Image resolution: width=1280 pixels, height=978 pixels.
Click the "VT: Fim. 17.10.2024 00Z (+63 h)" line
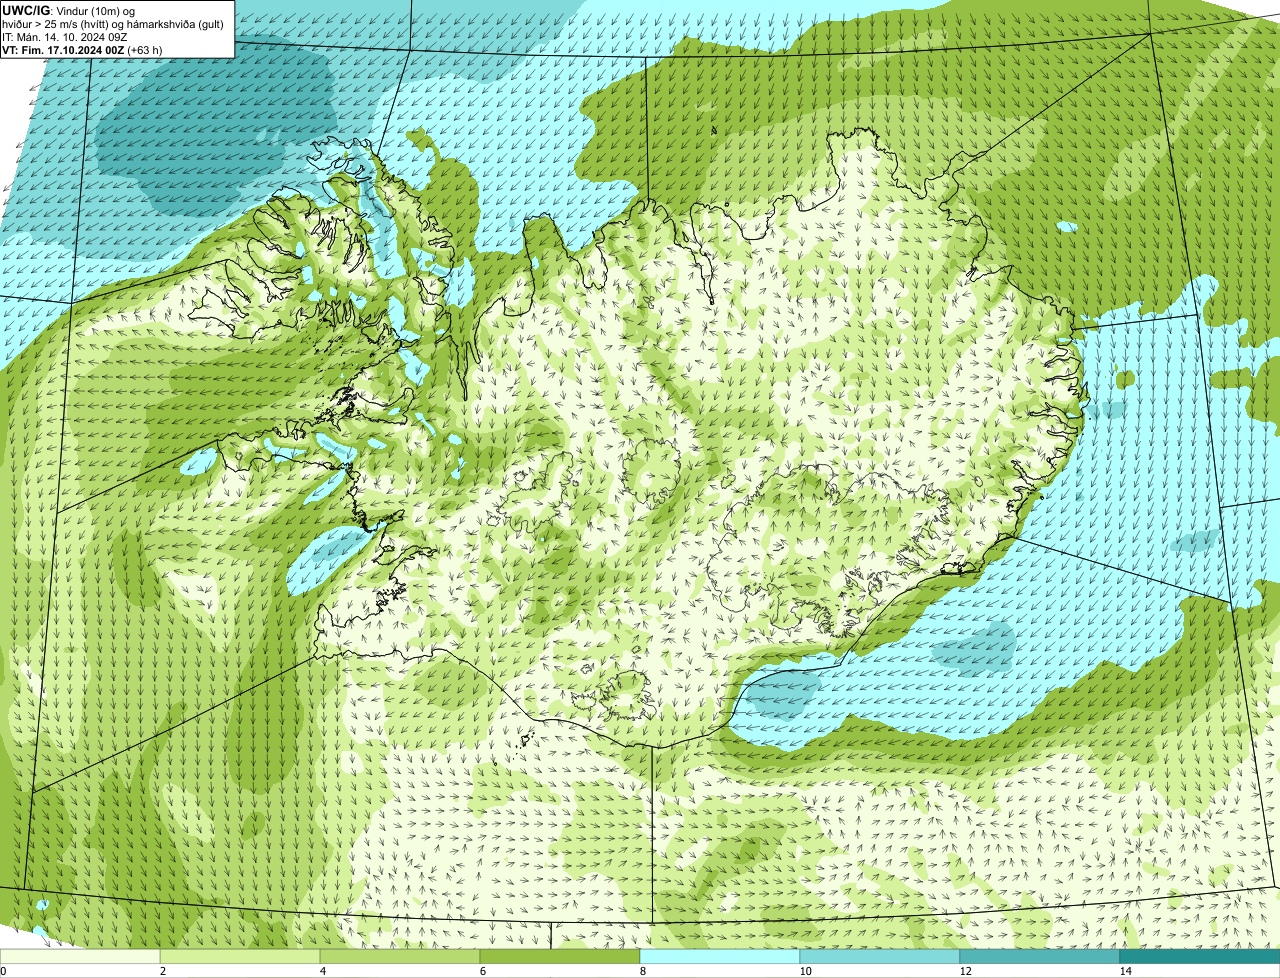pos(83,49)
